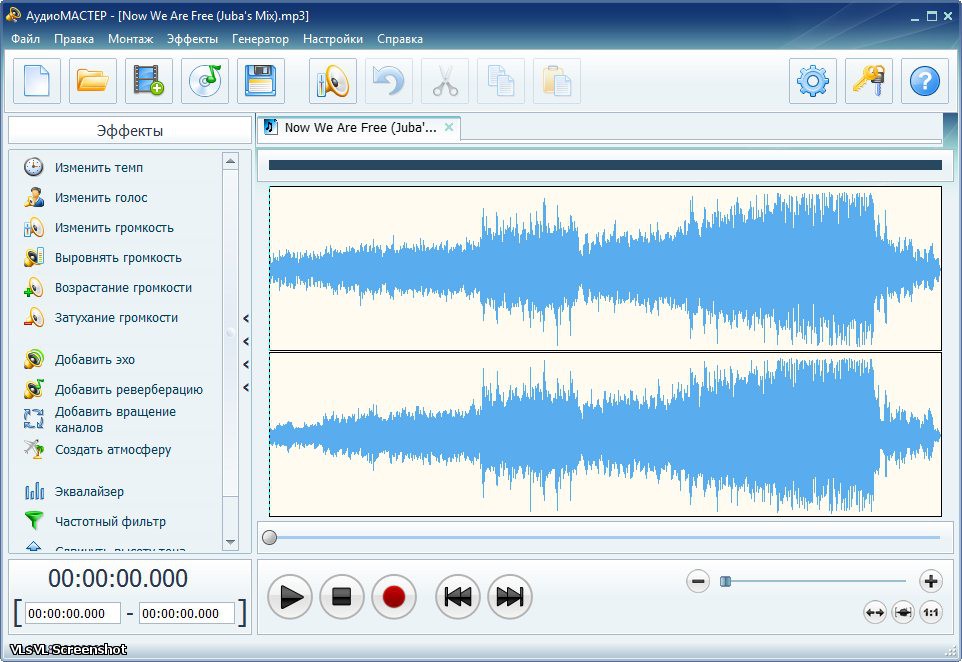Open the Настройки menu
Image resolution: width=962 pixels, height=662 pixels.
pos(333,39)
